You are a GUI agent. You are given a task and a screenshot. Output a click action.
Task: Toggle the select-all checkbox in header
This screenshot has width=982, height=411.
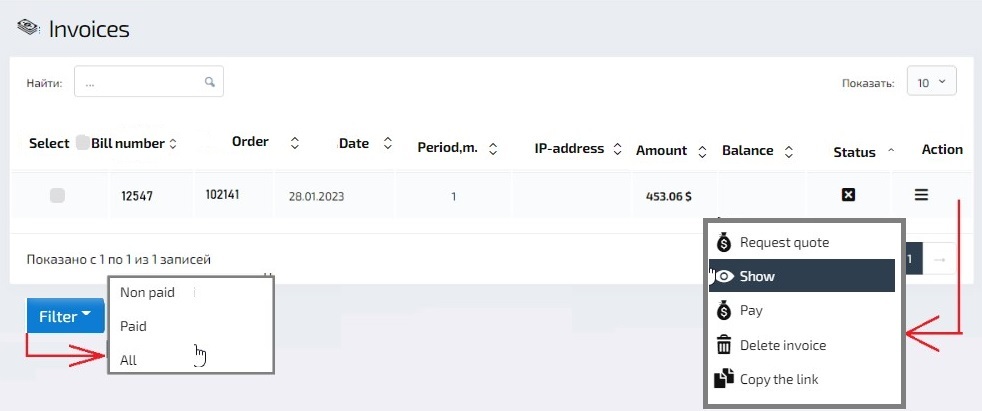[x=83, y=143]
